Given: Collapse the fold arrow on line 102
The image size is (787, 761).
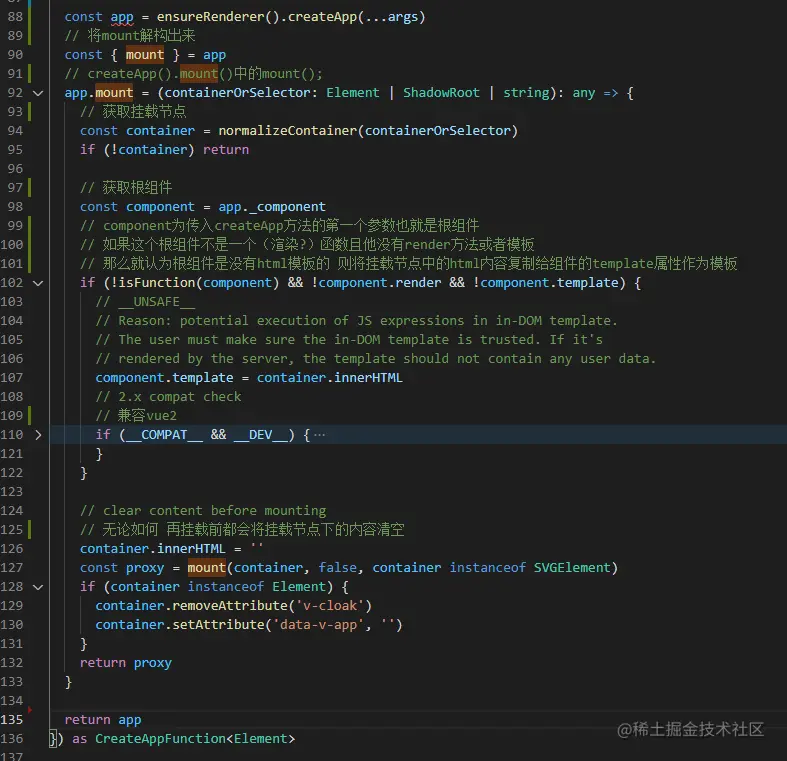Looking at the screenshot, I should click(38, 283).
